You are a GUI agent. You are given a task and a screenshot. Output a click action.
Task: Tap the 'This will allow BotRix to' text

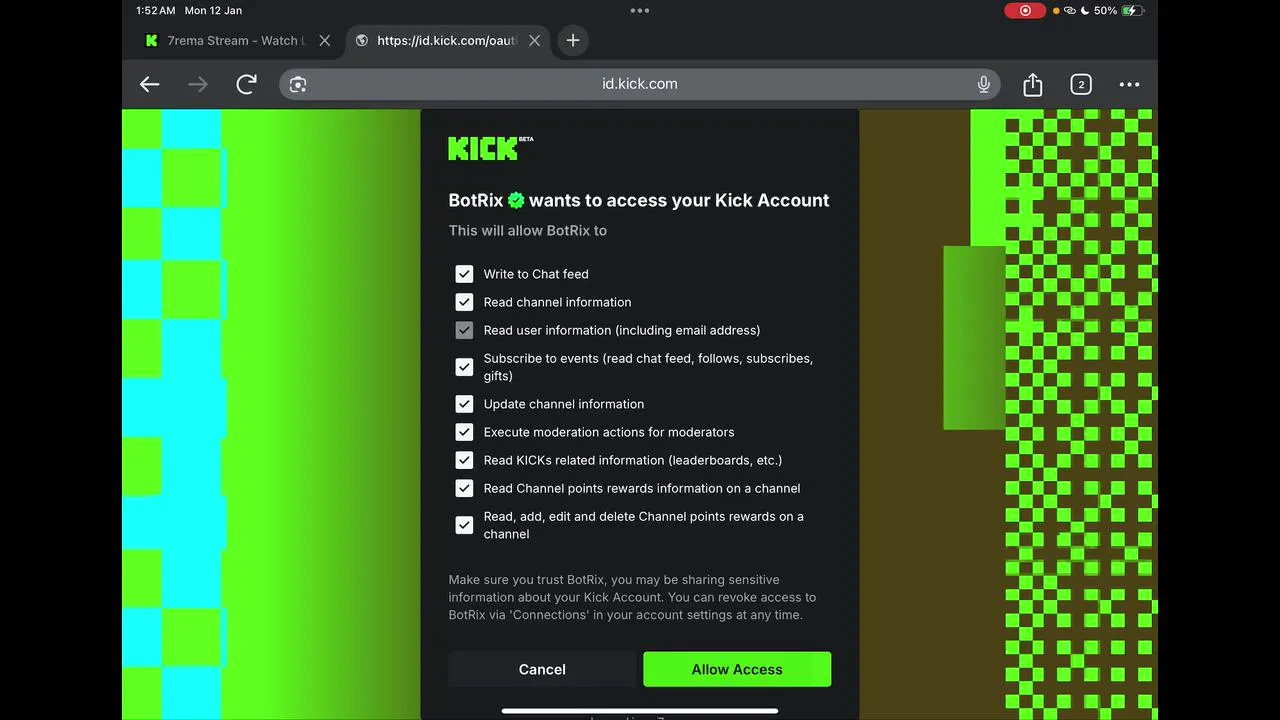528,231
